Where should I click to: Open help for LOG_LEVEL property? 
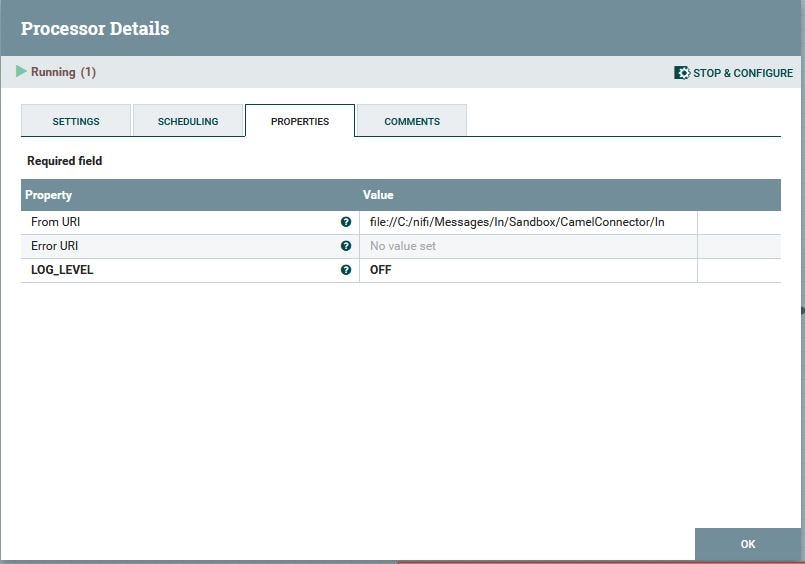coord(346,270)
